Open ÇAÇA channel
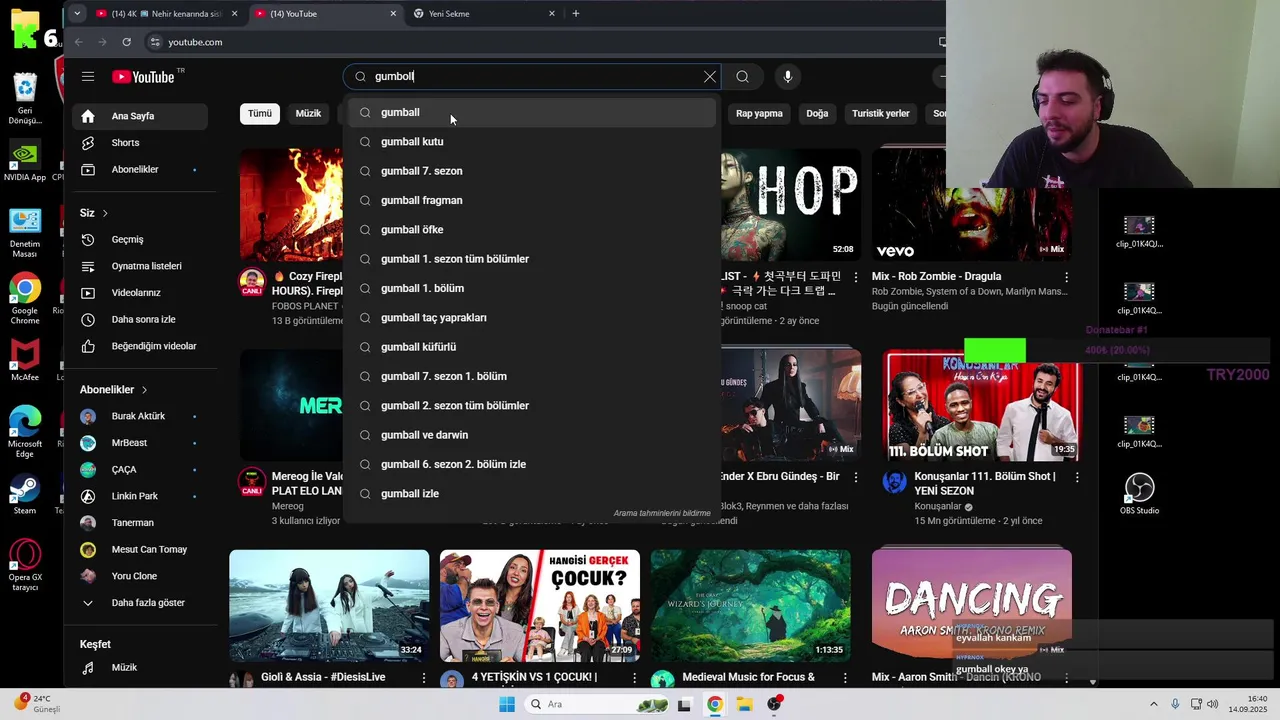Viewport: 1280px width, 720px height. (140, 470)
